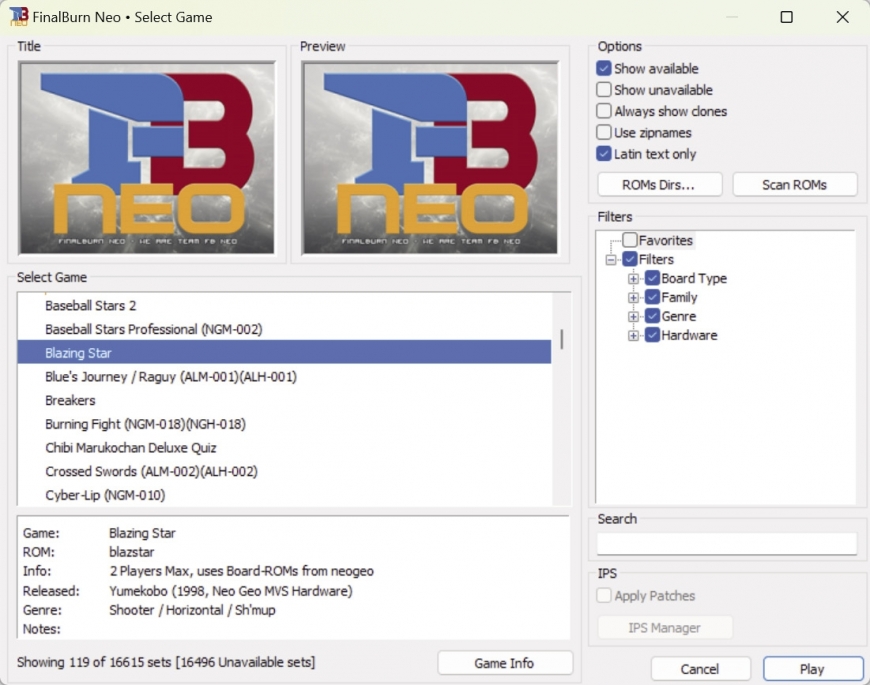Uncheck the Genre filter checkbox
Viewport: 870px width, 685px height.
point(652,316)
